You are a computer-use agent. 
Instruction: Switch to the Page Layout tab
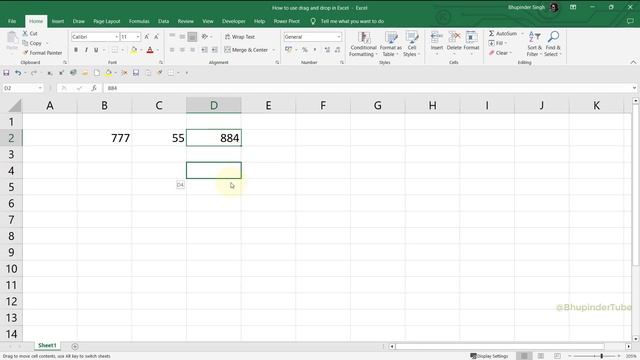pyautogui.click(x=107, y=21)
